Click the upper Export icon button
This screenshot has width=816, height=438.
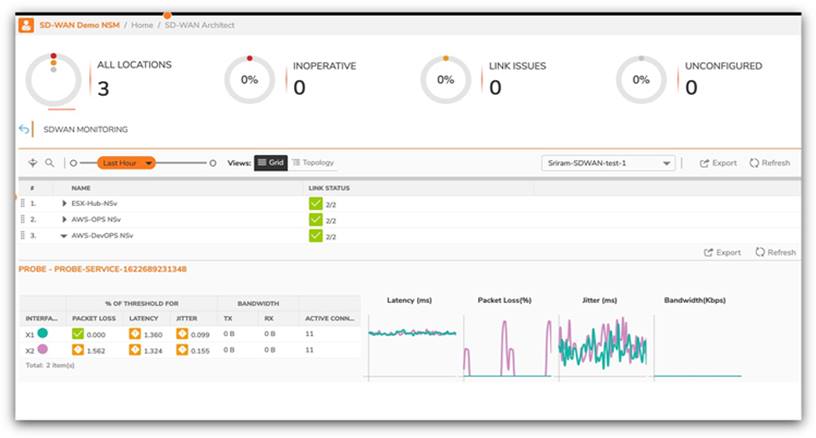pyautogui.click(x=718, y=163)
